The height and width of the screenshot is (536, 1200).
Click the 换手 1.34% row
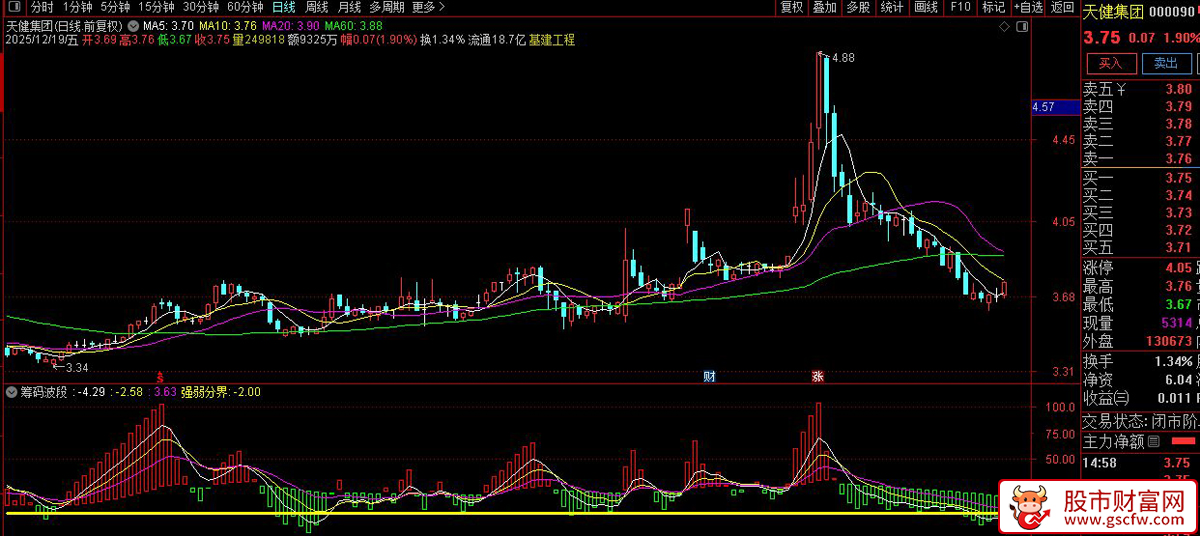(x=1139, y=361)
